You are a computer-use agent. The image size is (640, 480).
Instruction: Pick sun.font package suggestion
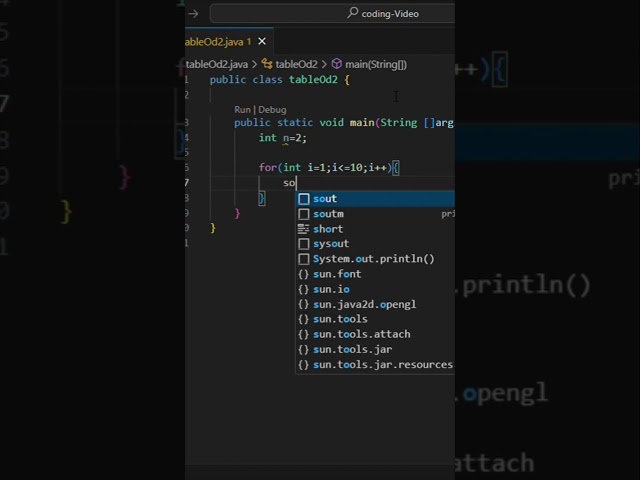click(x=375, y=274)
